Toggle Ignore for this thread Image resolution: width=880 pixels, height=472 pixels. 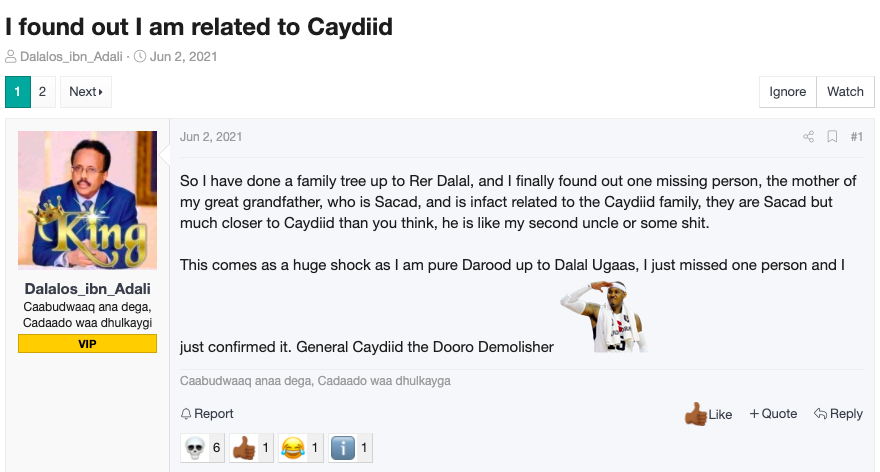[787, 91]
